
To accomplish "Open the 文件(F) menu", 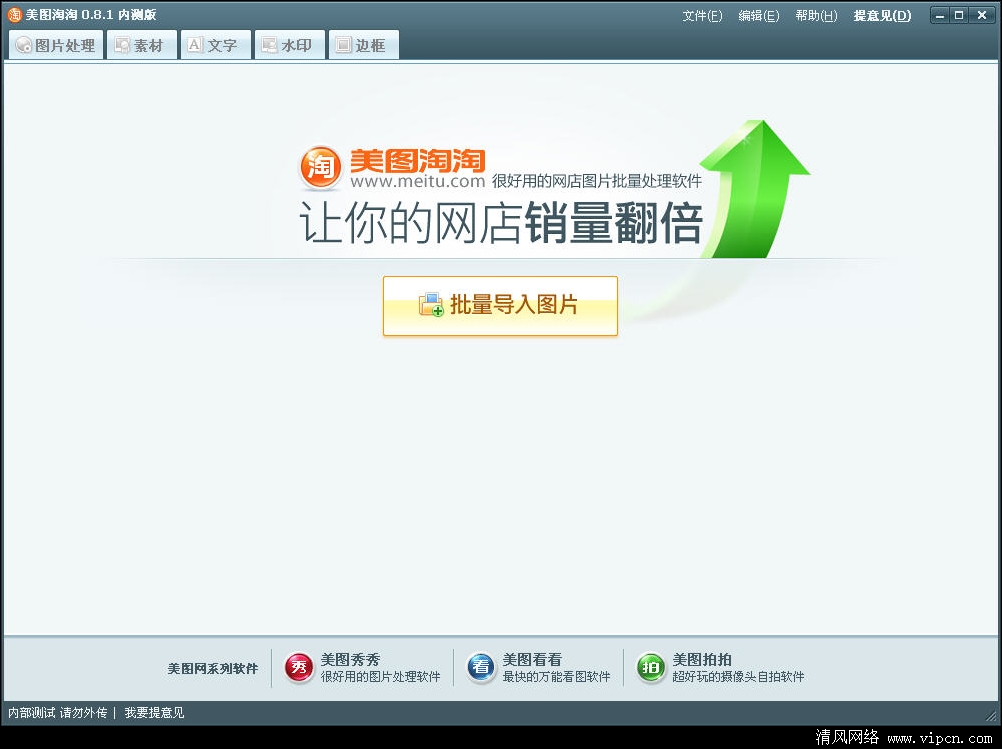I will 702,15.
